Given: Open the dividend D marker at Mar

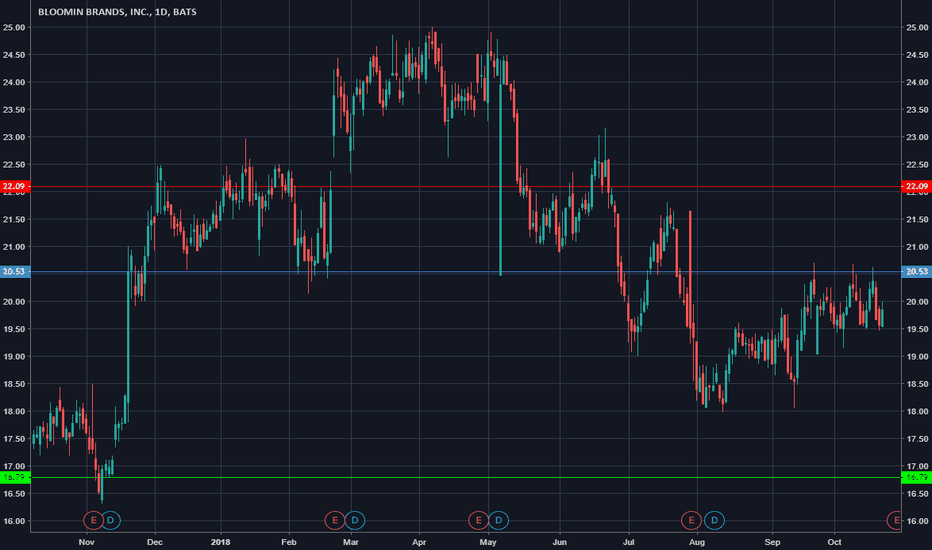Looking at the screenshot, I should pos(355,520).
